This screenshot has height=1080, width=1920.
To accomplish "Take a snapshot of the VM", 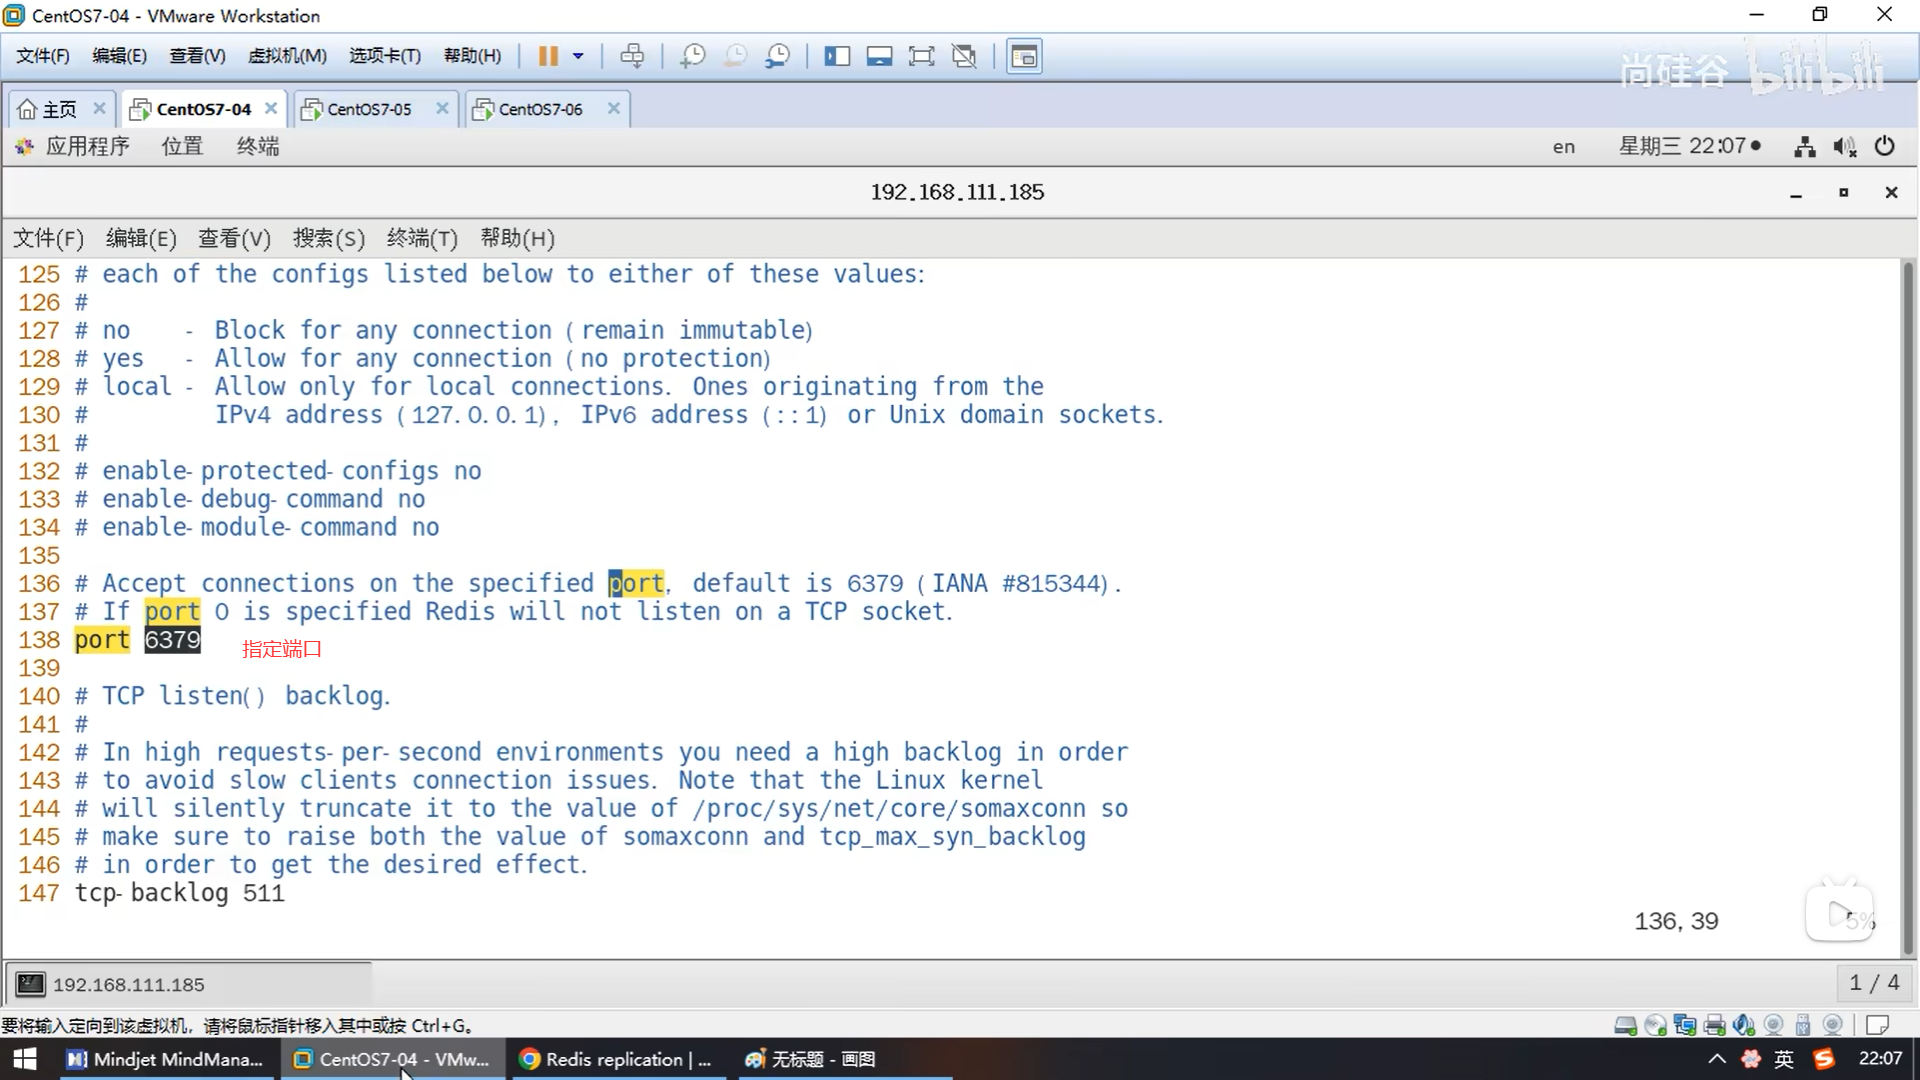I will (692, 56).
